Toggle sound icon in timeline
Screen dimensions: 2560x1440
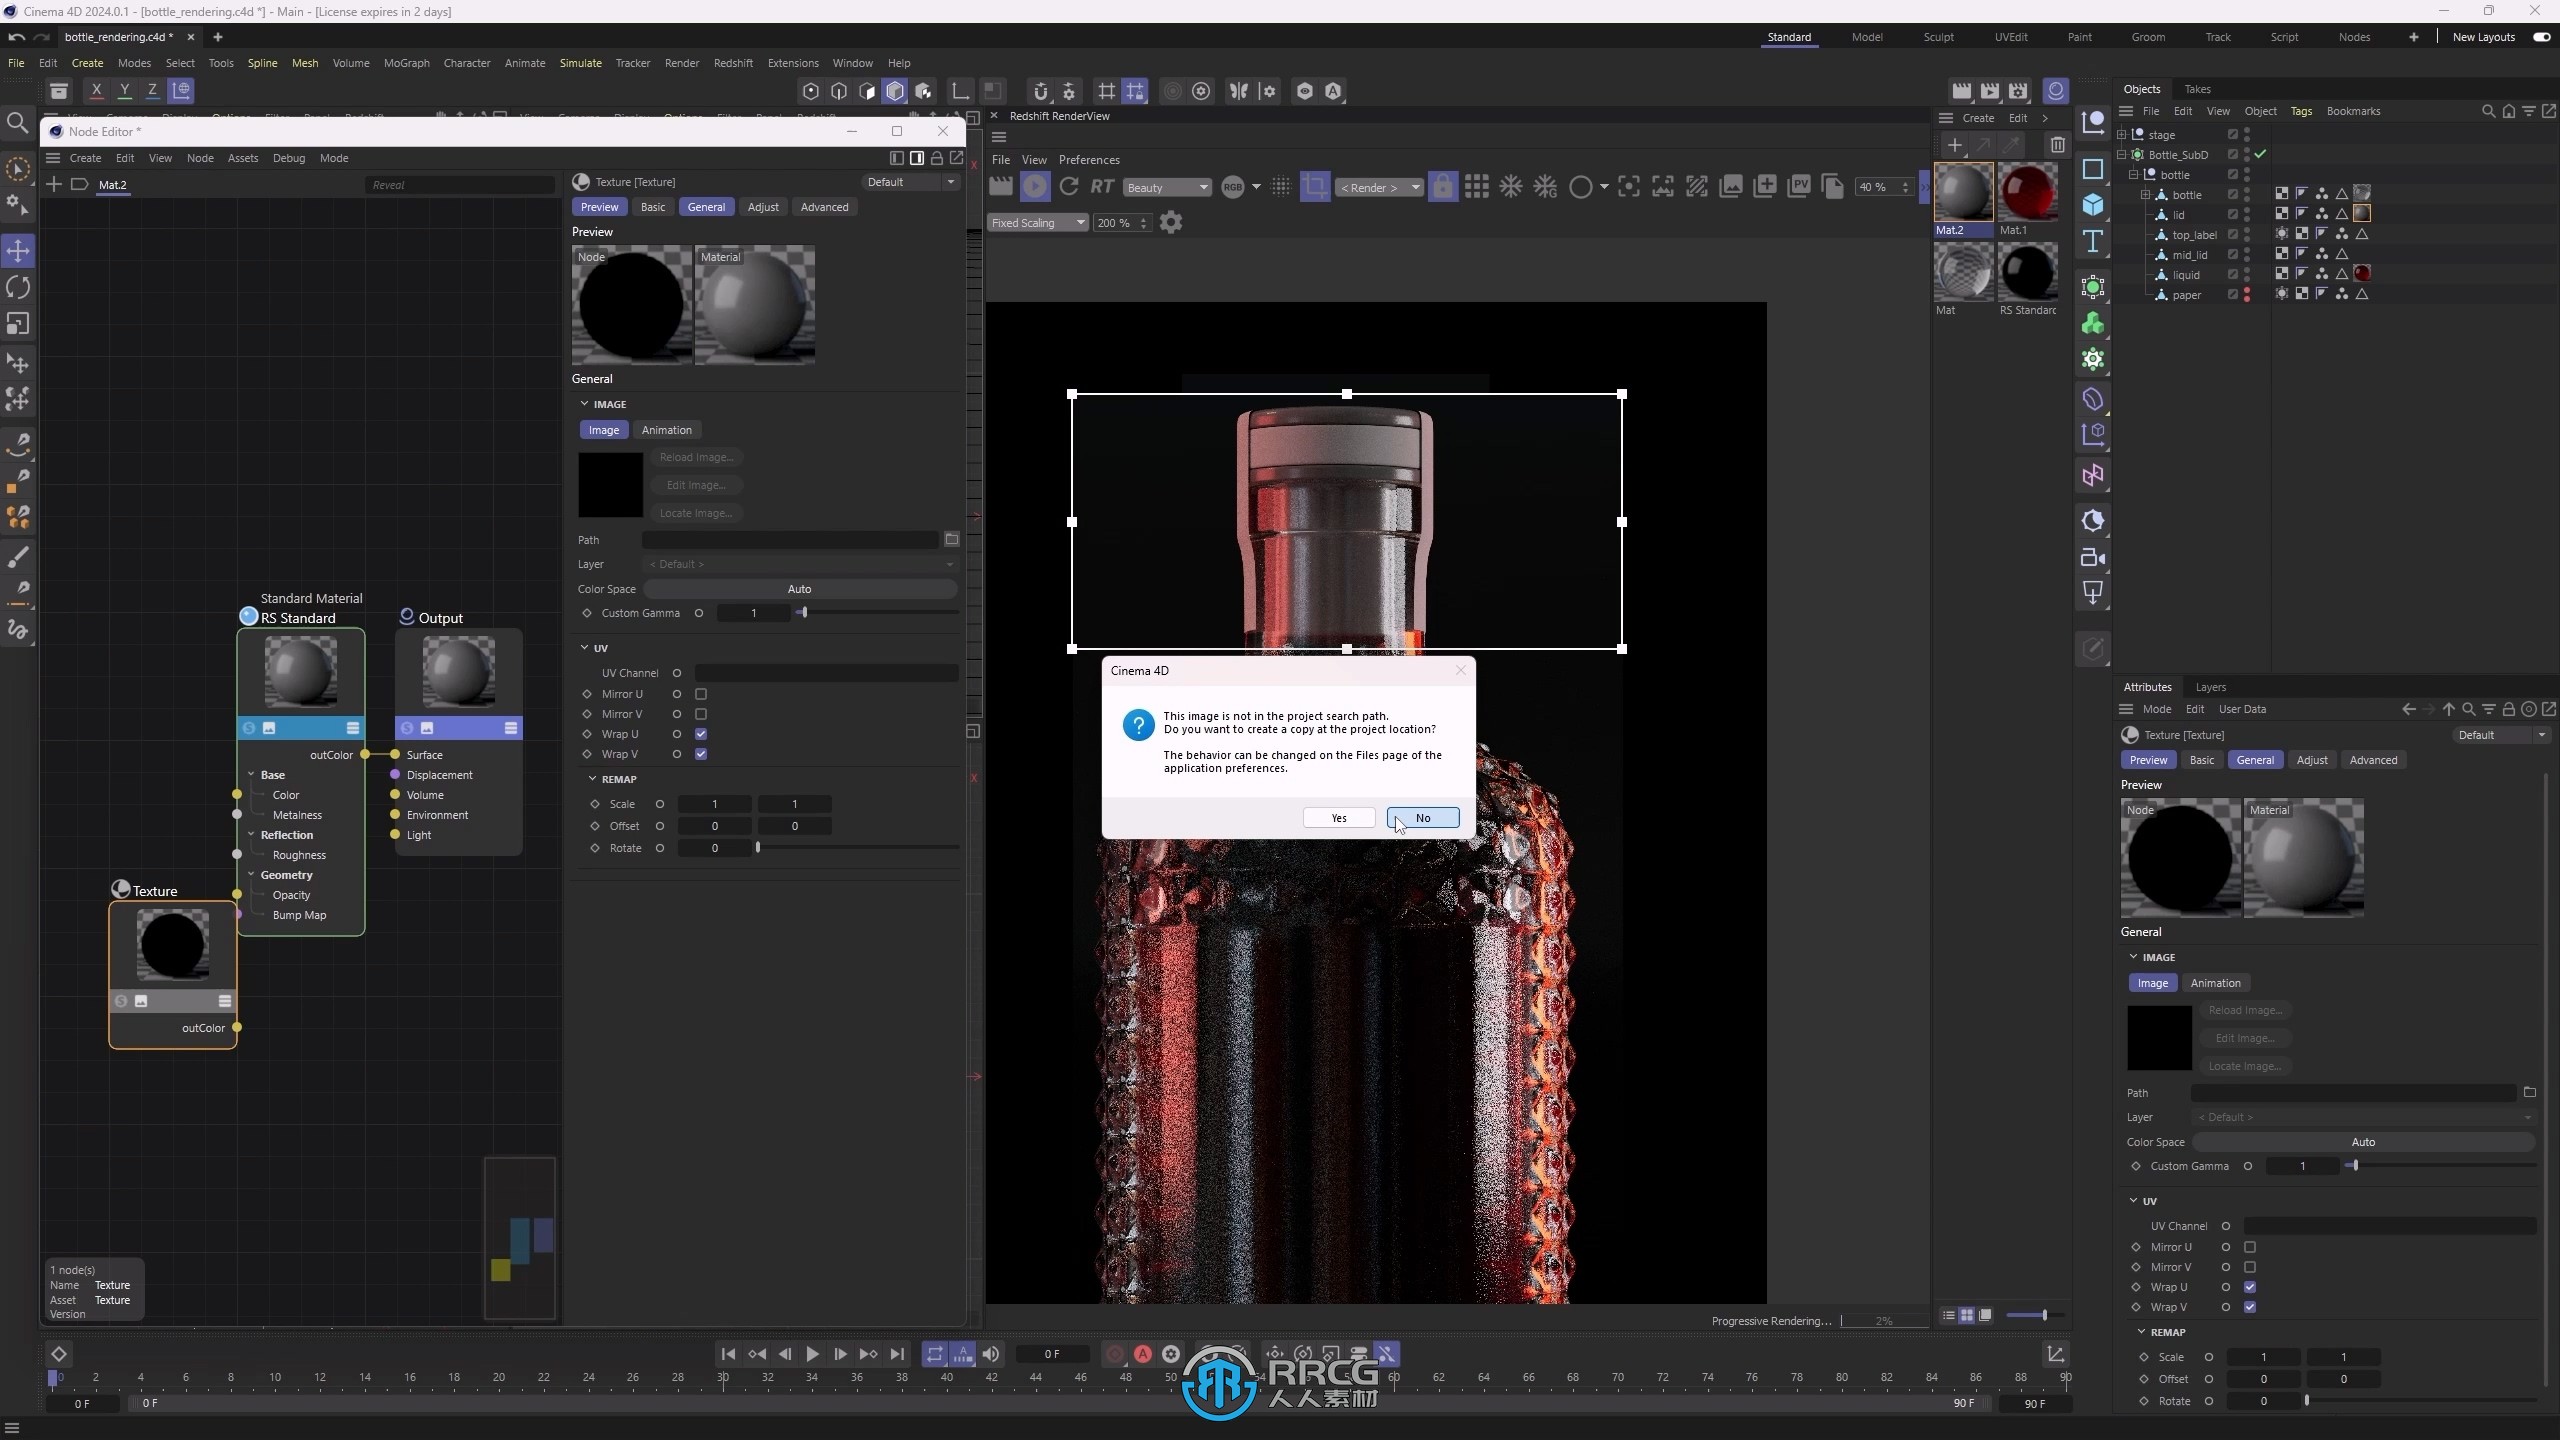[990, 1354]
